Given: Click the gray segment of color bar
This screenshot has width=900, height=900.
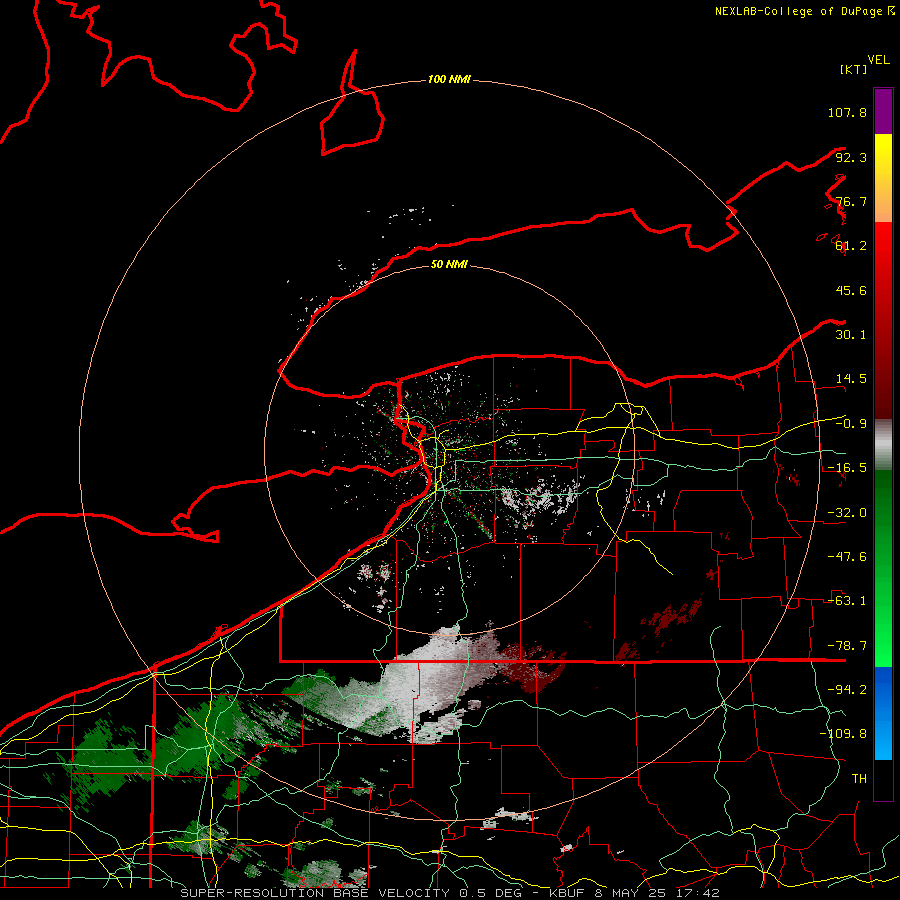Looking at the screenshot, I should click(x=883, y=445).
